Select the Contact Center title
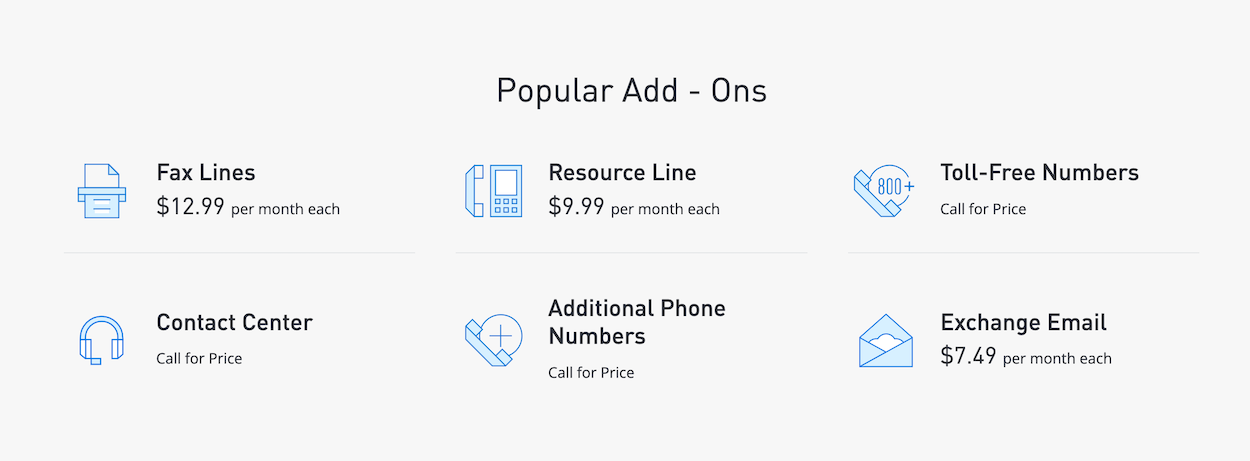 [234, 322]
